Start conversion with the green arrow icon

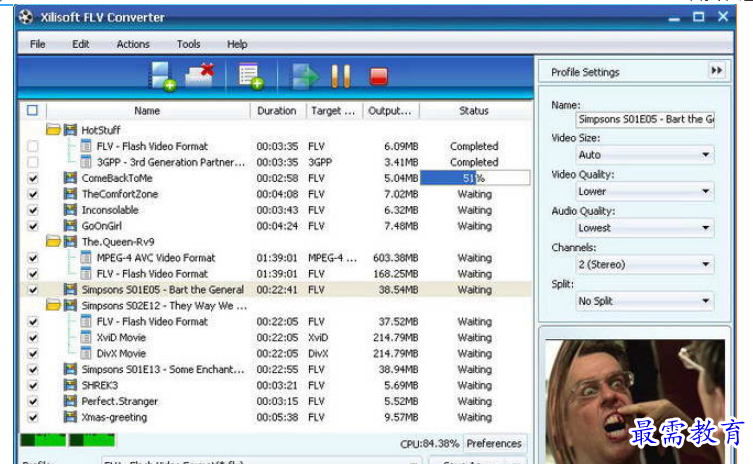tap(305, 76)
